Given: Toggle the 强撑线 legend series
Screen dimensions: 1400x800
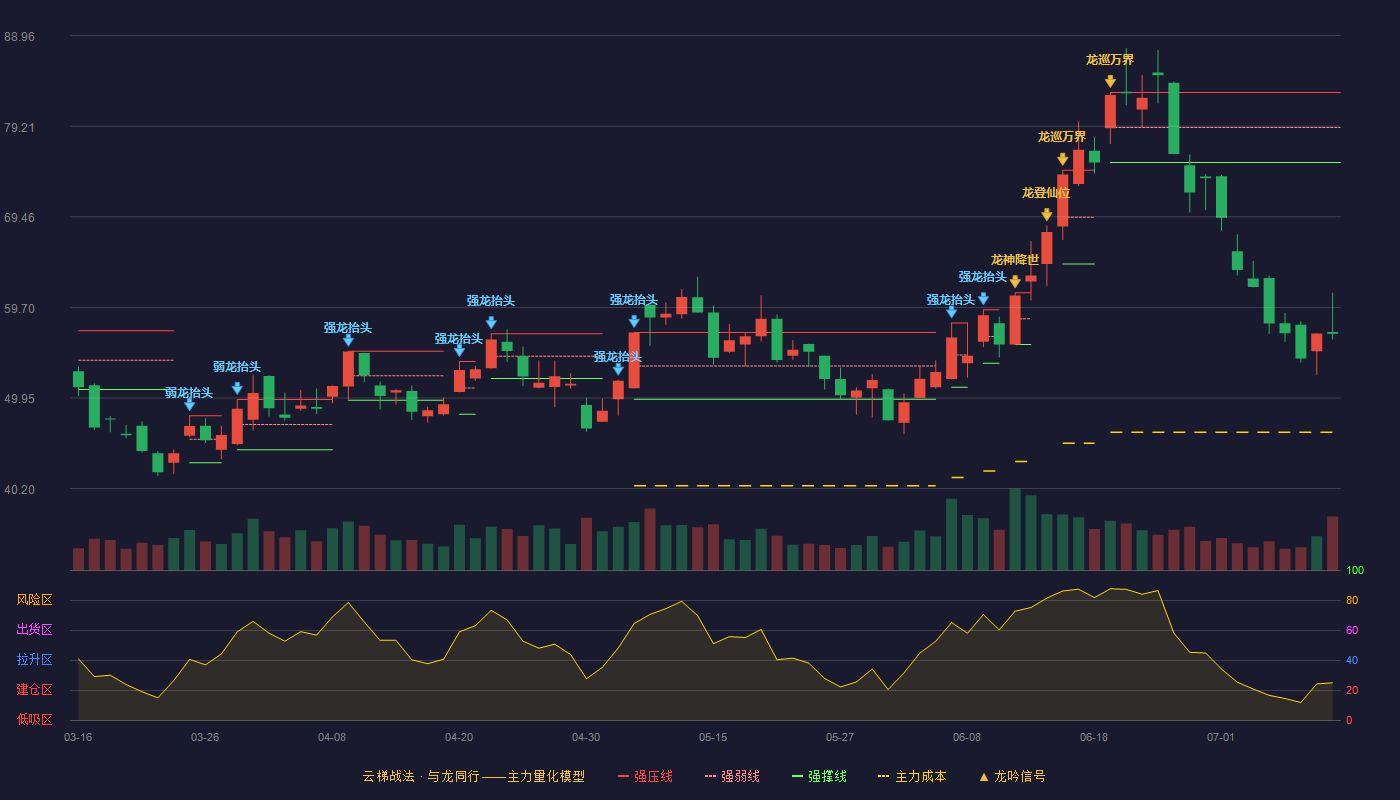Looking at the screenshot, I should pyautogui.click(x=819, y=776).
